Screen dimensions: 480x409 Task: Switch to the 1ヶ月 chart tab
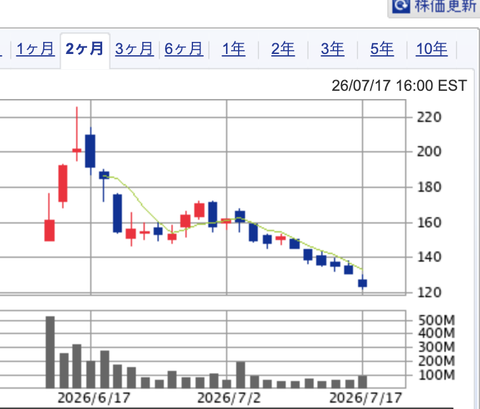click(x=35, y=49)
